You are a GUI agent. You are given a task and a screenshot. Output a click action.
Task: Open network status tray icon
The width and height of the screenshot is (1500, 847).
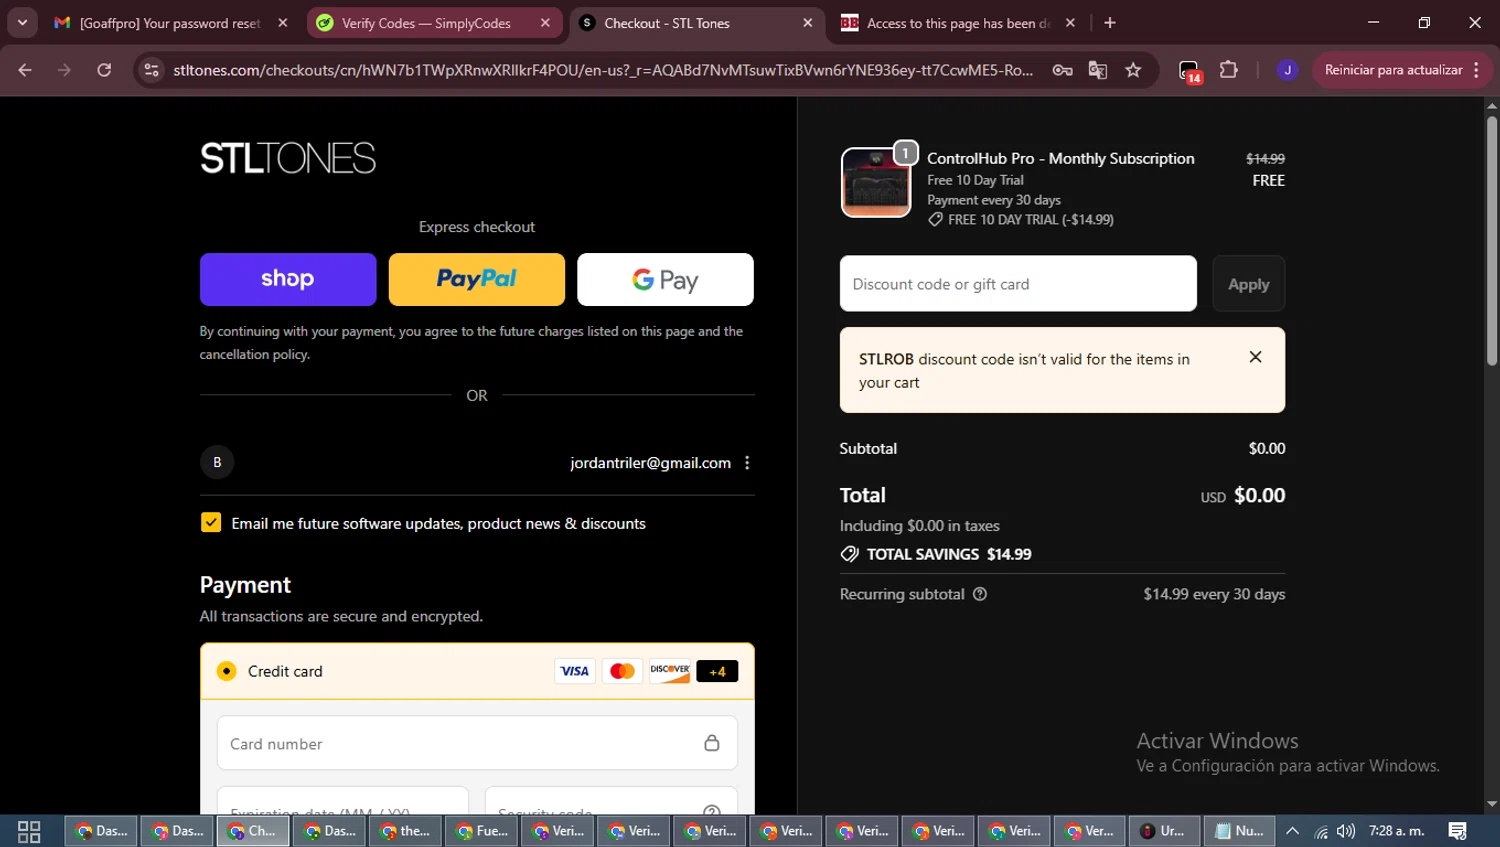(x=1321, y=831)
